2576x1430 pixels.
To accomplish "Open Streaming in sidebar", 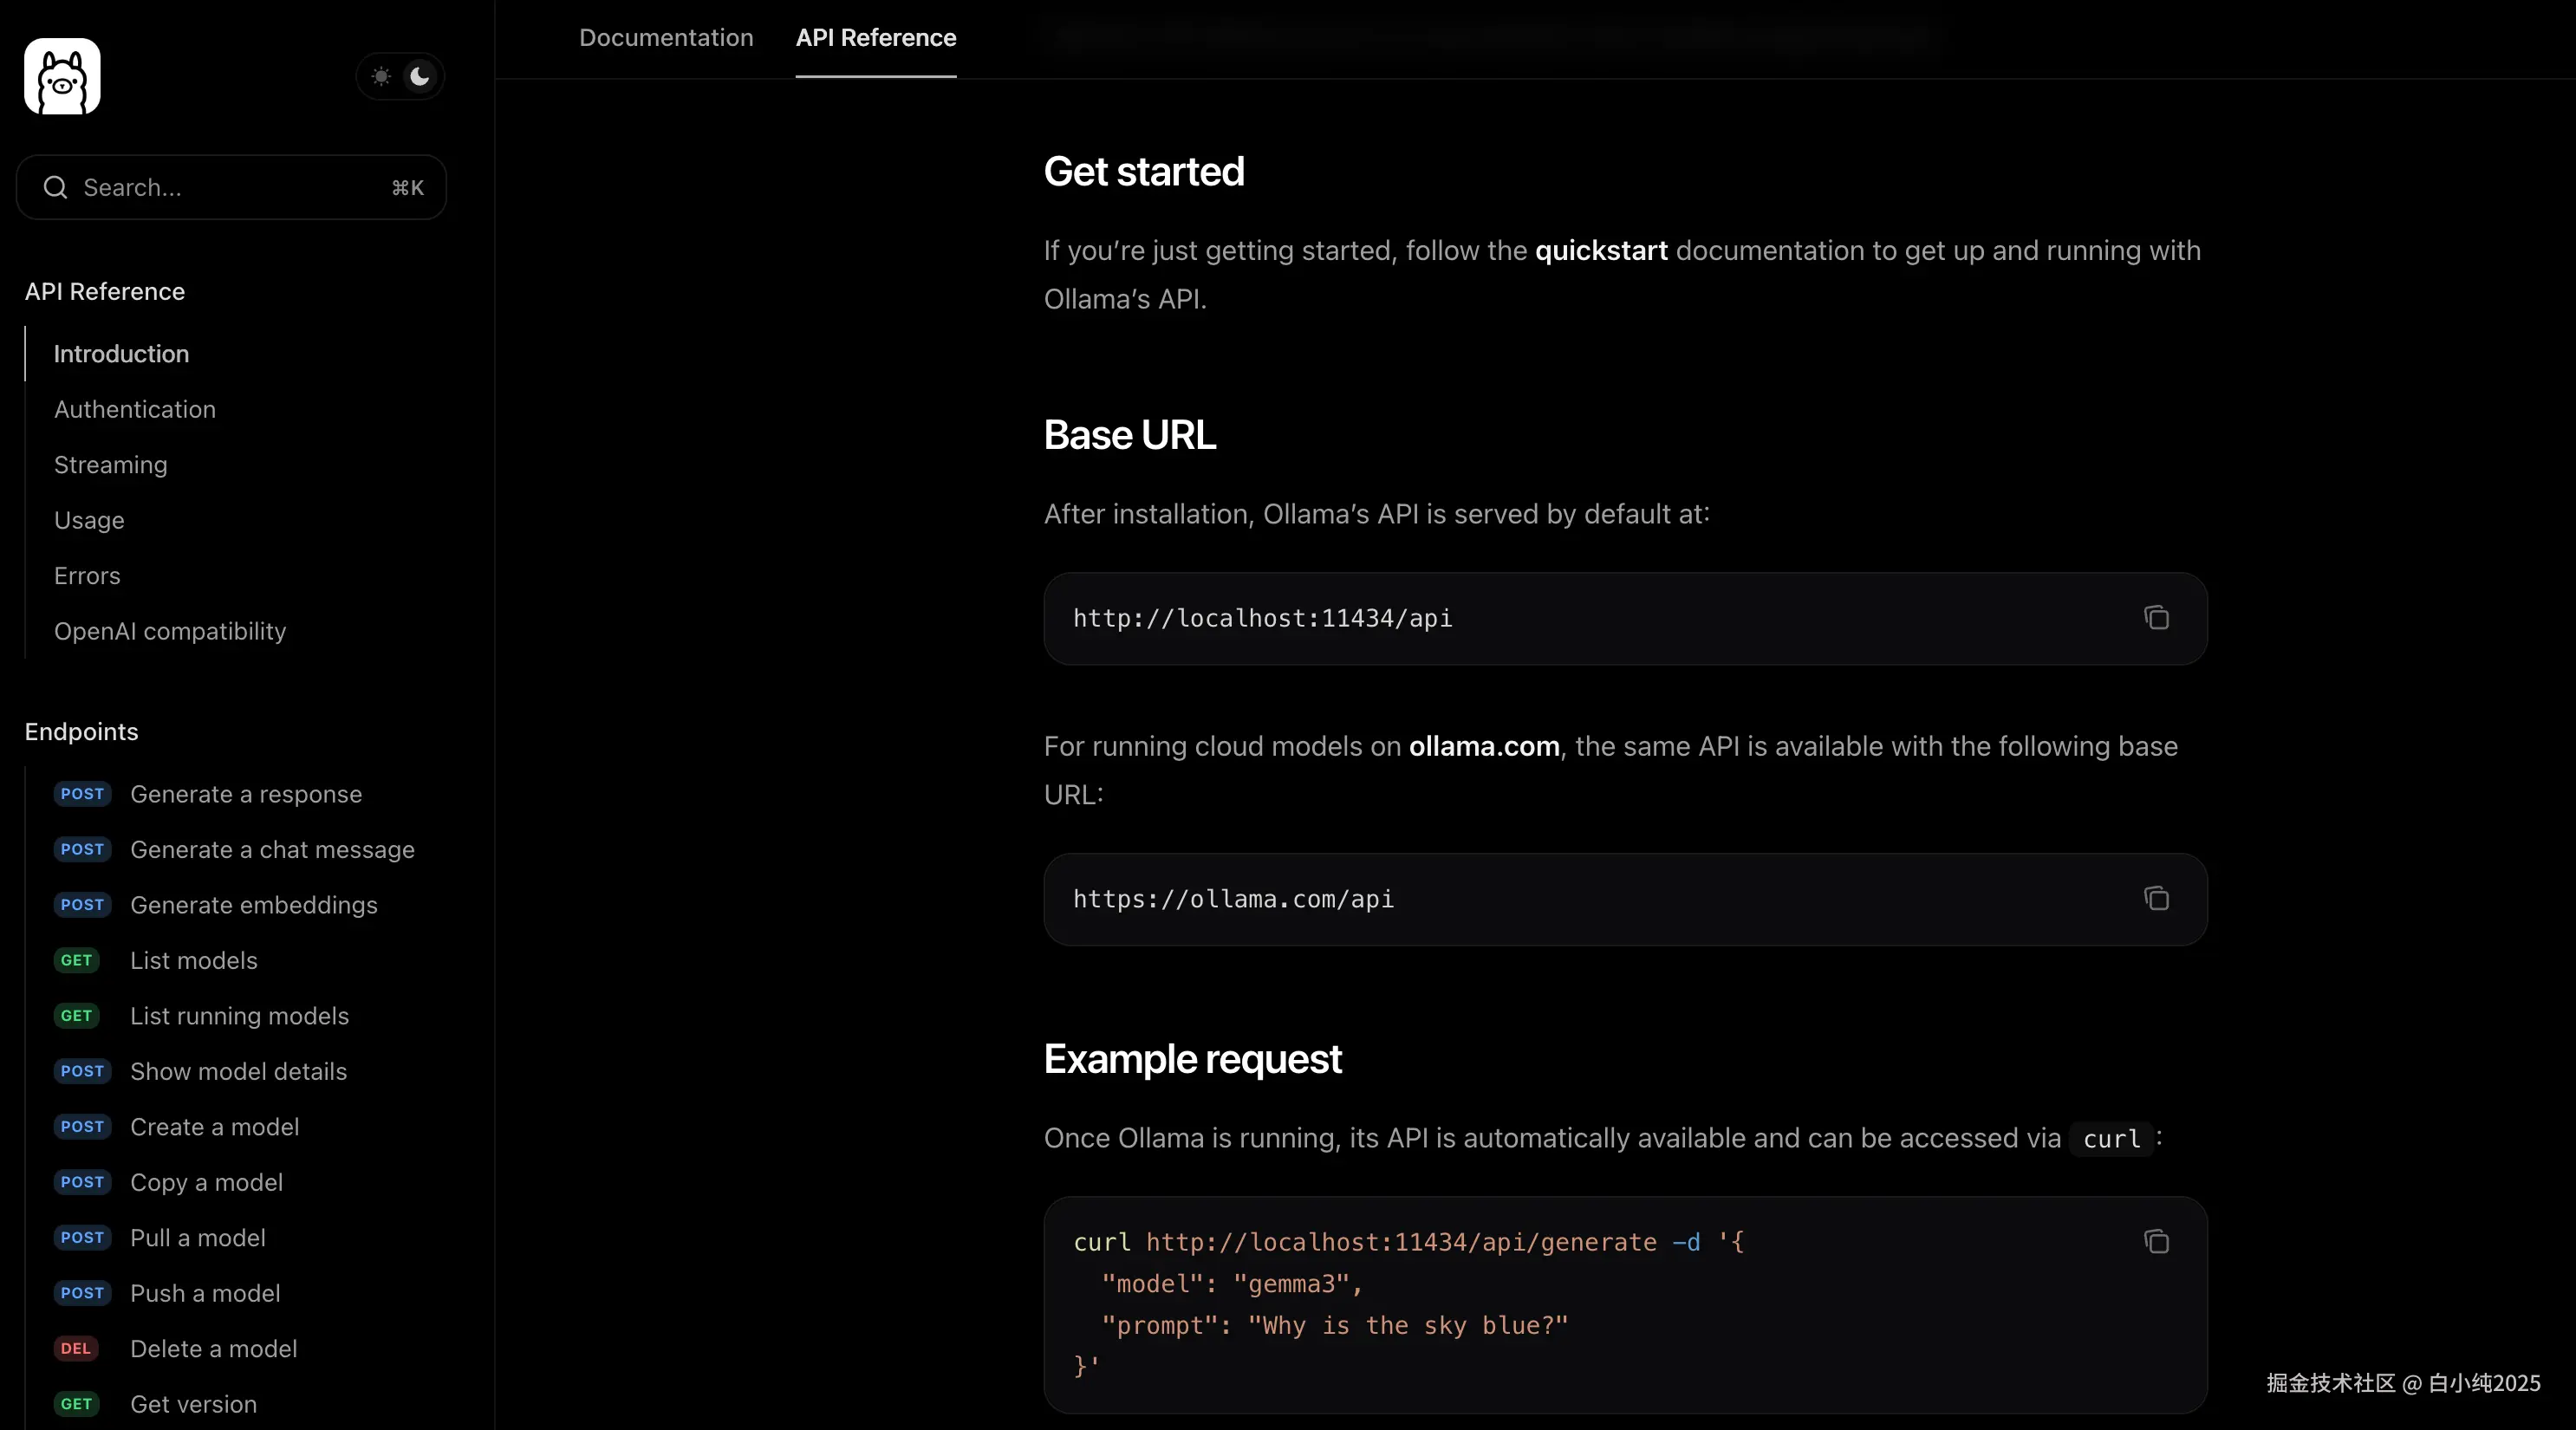I will pos(111,465).
